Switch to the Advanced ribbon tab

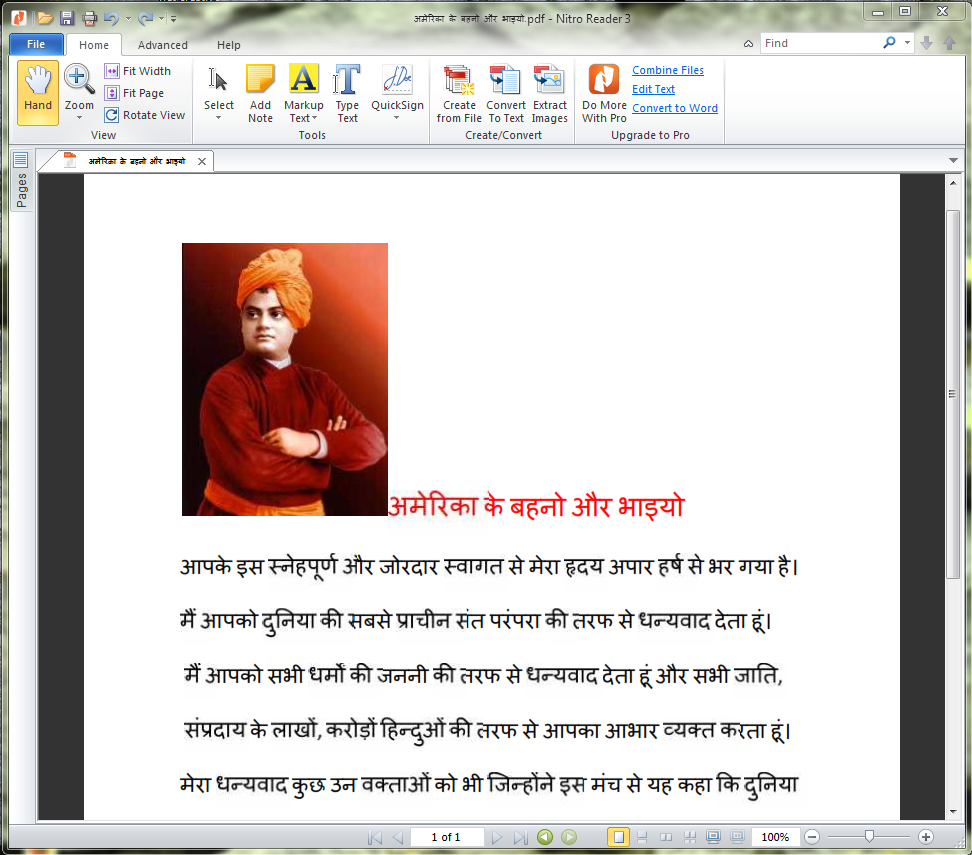pos(162,45)
